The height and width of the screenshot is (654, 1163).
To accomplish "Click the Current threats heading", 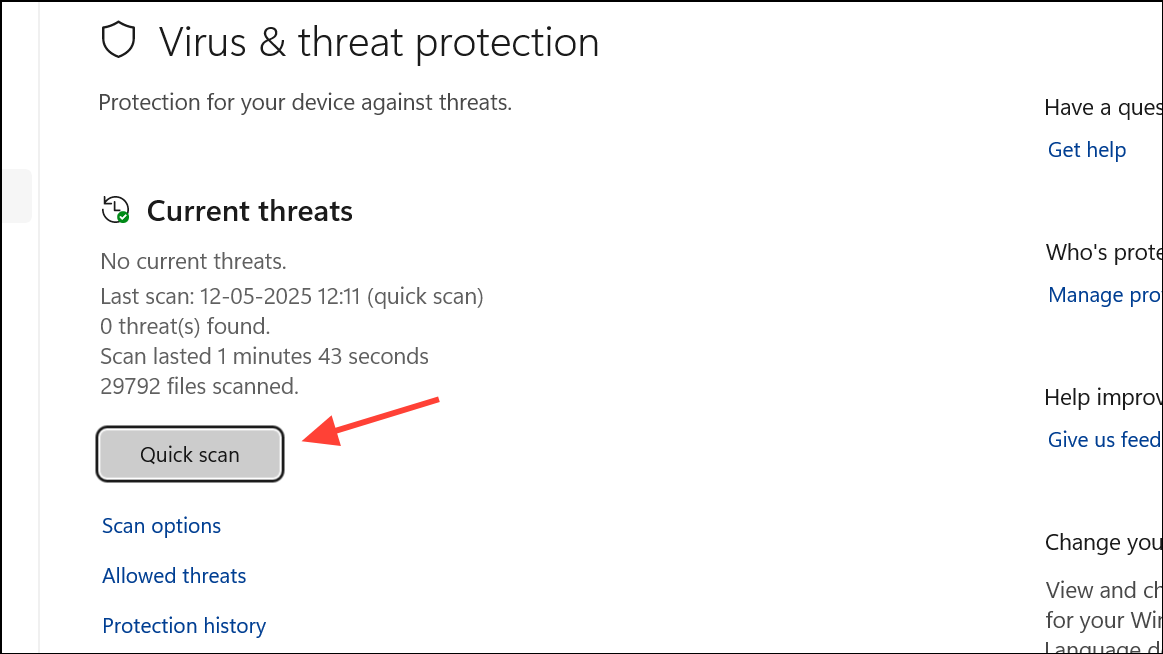I will 250,211.
